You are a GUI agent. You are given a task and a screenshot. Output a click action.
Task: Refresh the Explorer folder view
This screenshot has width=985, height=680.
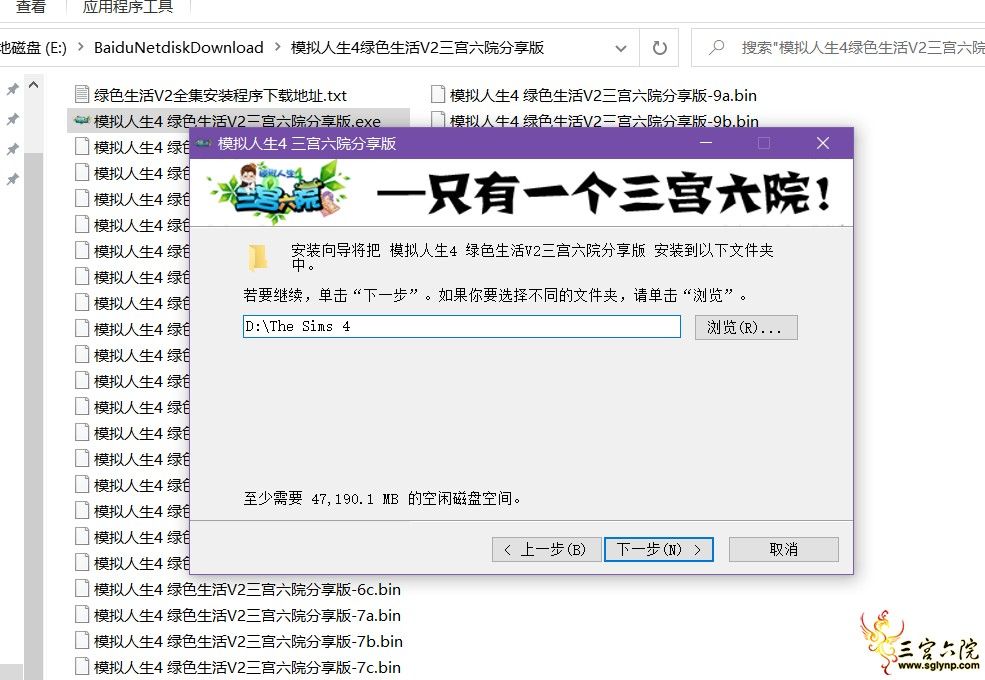click(x=659, y=48)
